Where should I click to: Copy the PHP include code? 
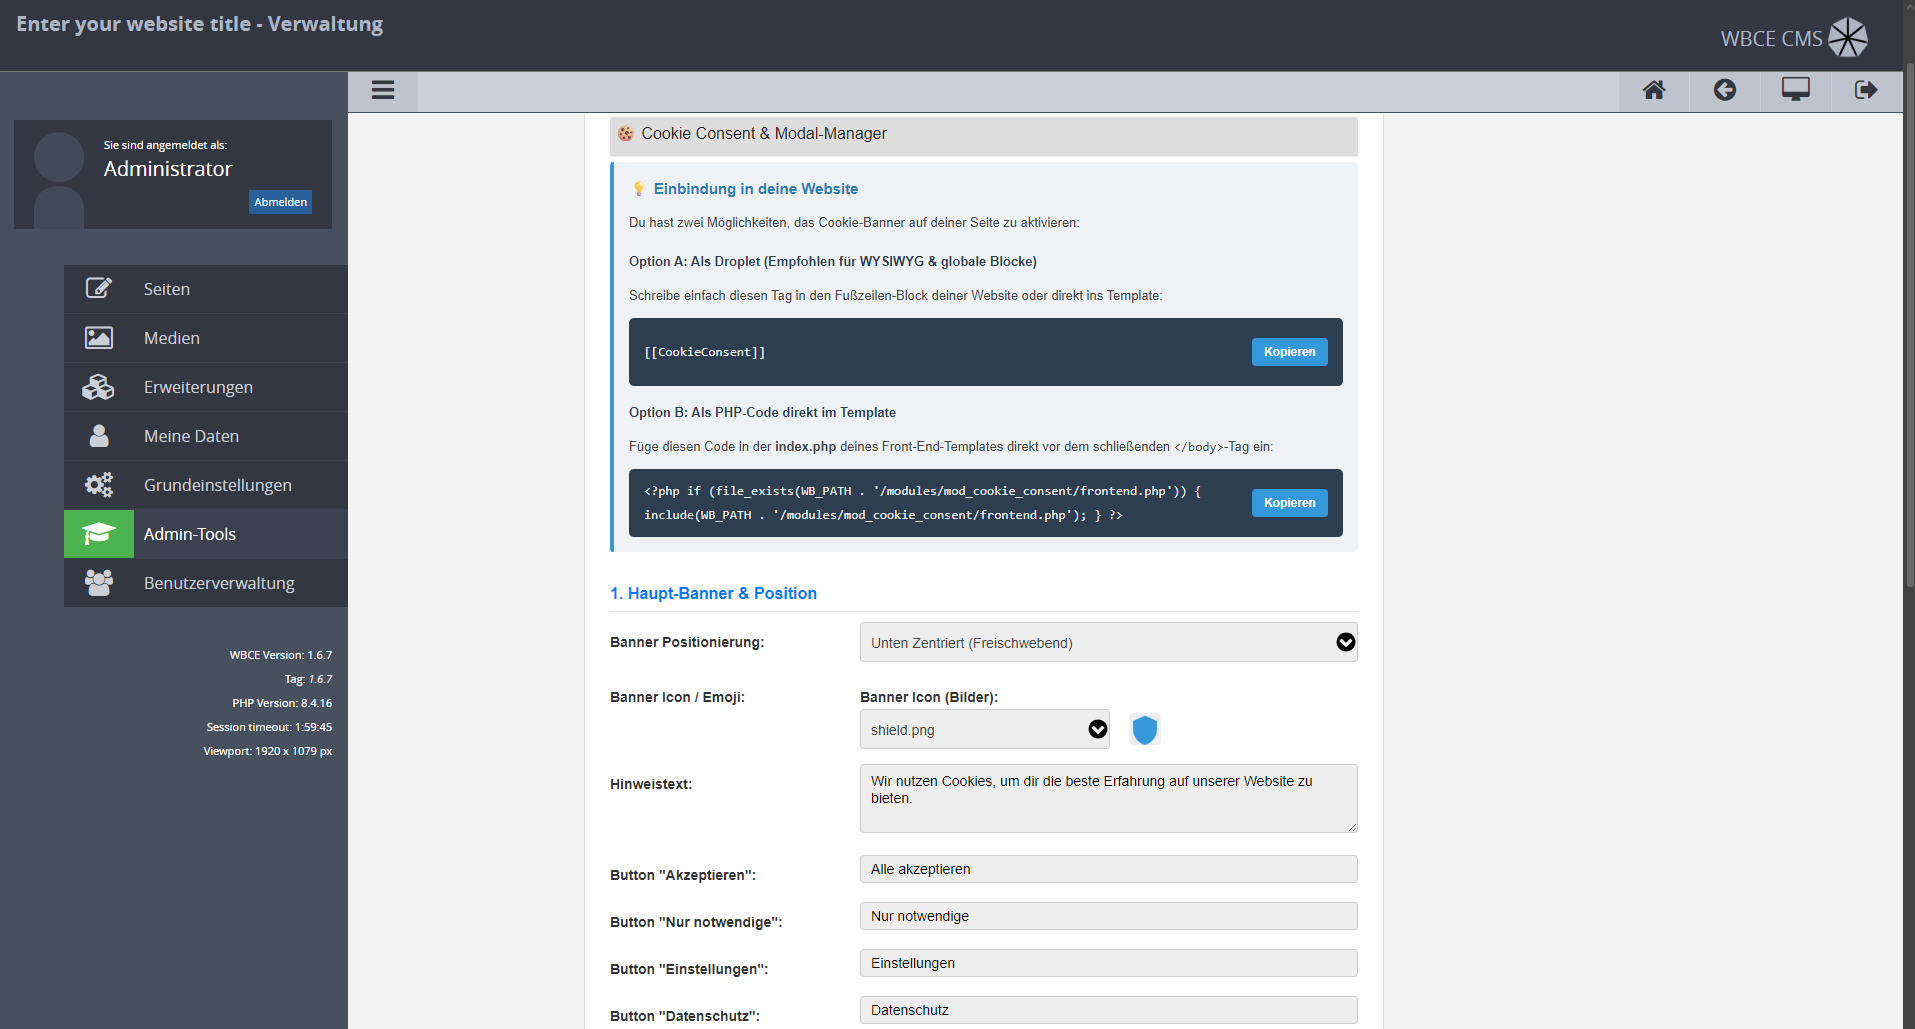click(1289, 503)
